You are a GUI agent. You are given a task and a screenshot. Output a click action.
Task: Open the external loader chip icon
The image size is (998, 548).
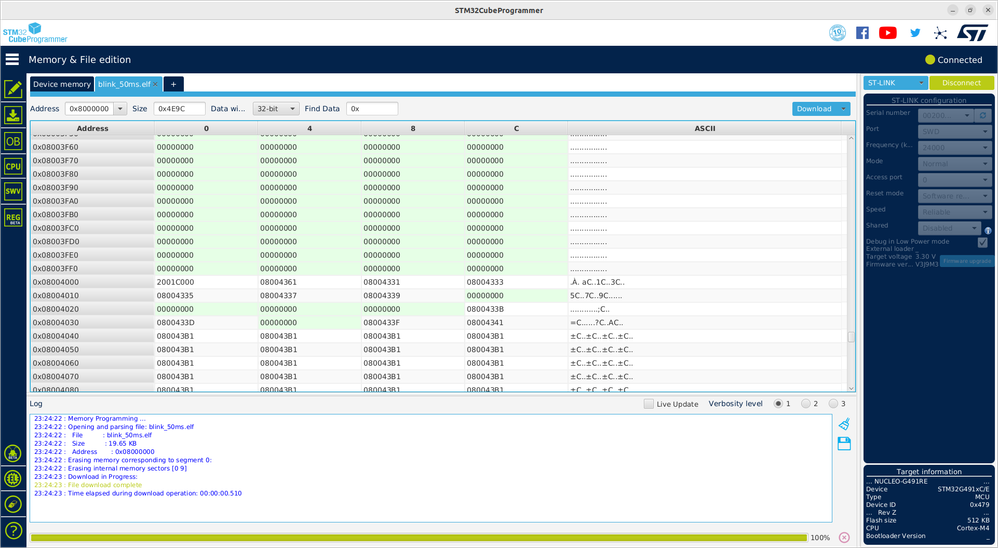click(13, 479)
